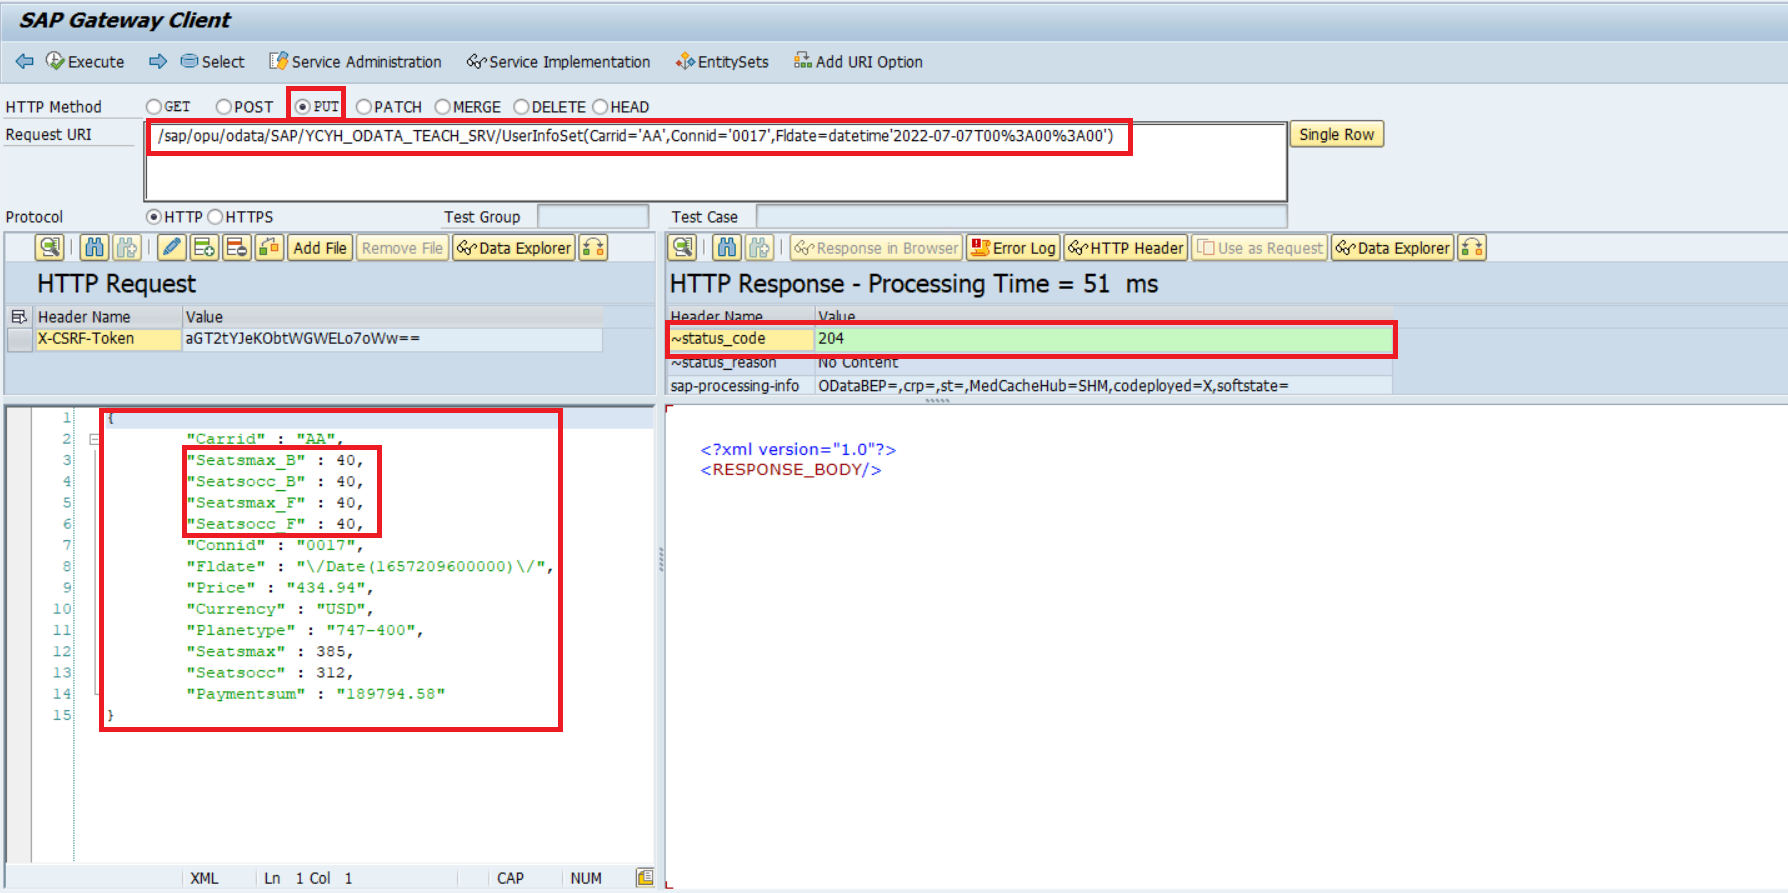Click the sap-processing-info header cell
Viewport: 1788px width, 893px height.
coord(741,386)
